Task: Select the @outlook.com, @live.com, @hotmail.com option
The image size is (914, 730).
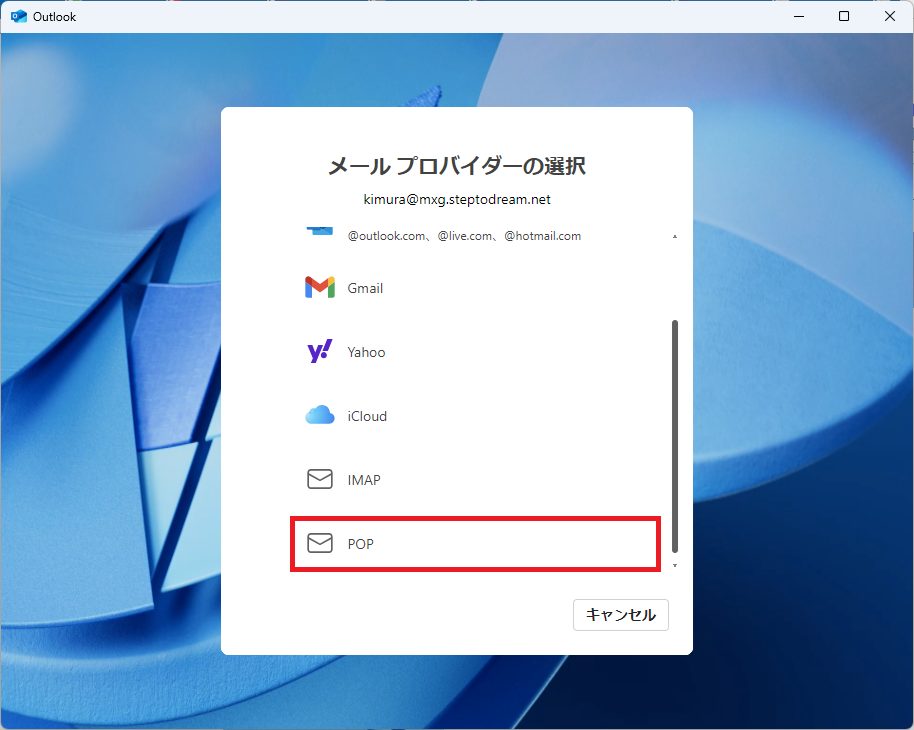Action: 475,236
